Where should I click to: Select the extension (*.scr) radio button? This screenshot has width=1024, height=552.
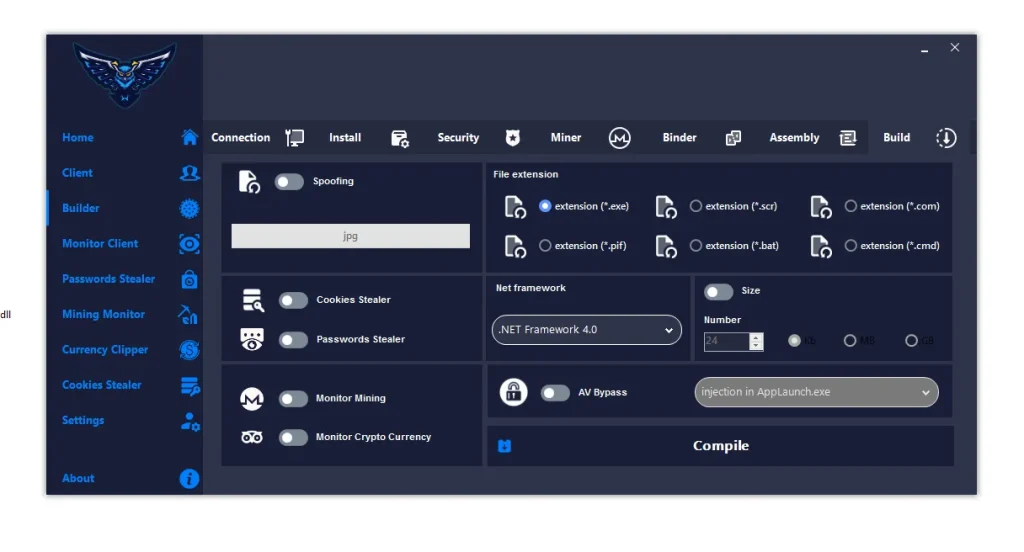point(696,206)
